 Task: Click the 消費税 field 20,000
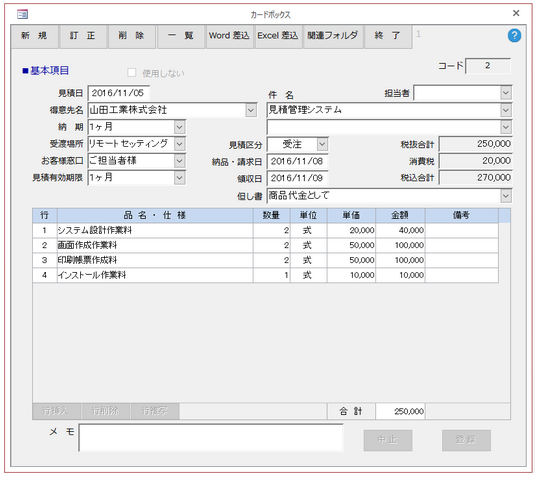[x=475, y=161]
